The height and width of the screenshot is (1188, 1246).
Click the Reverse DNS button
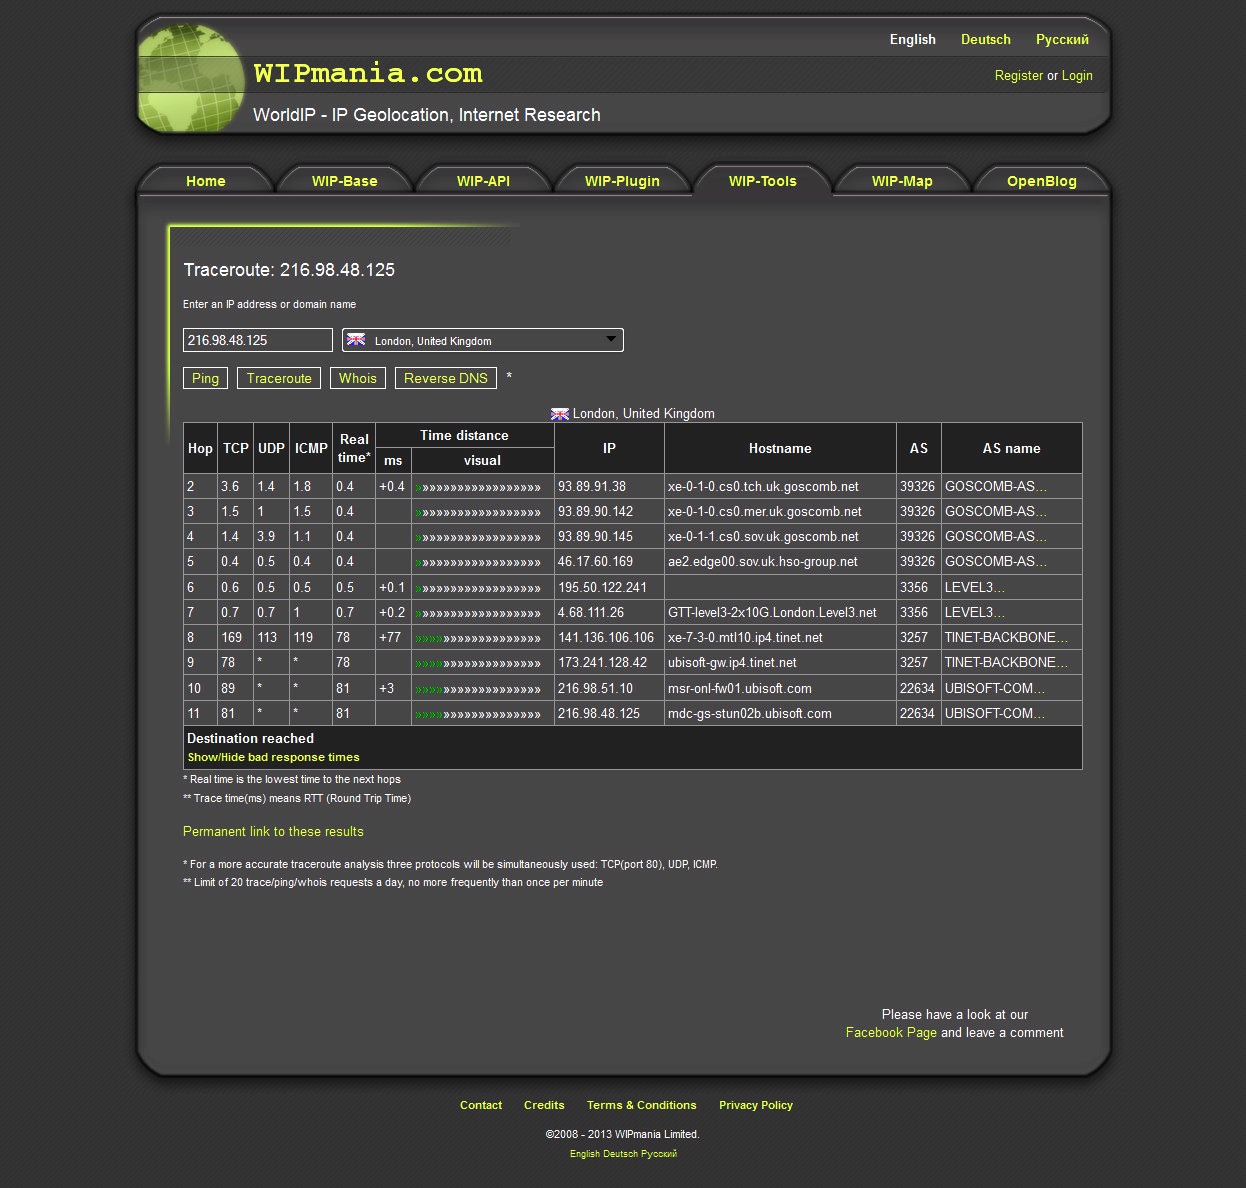point(445,378)
